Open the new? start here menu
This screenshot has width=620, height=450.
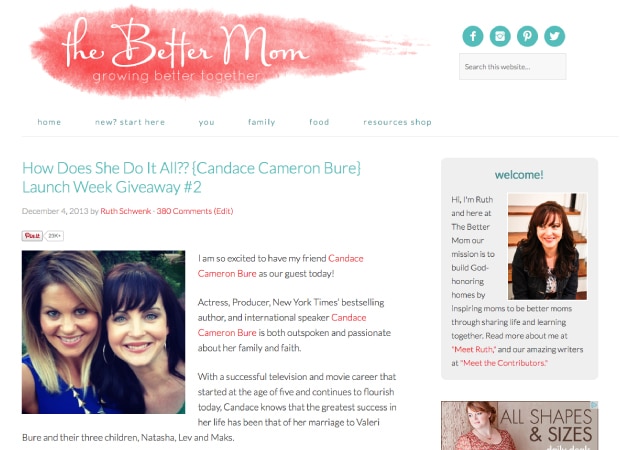point(130,122)
